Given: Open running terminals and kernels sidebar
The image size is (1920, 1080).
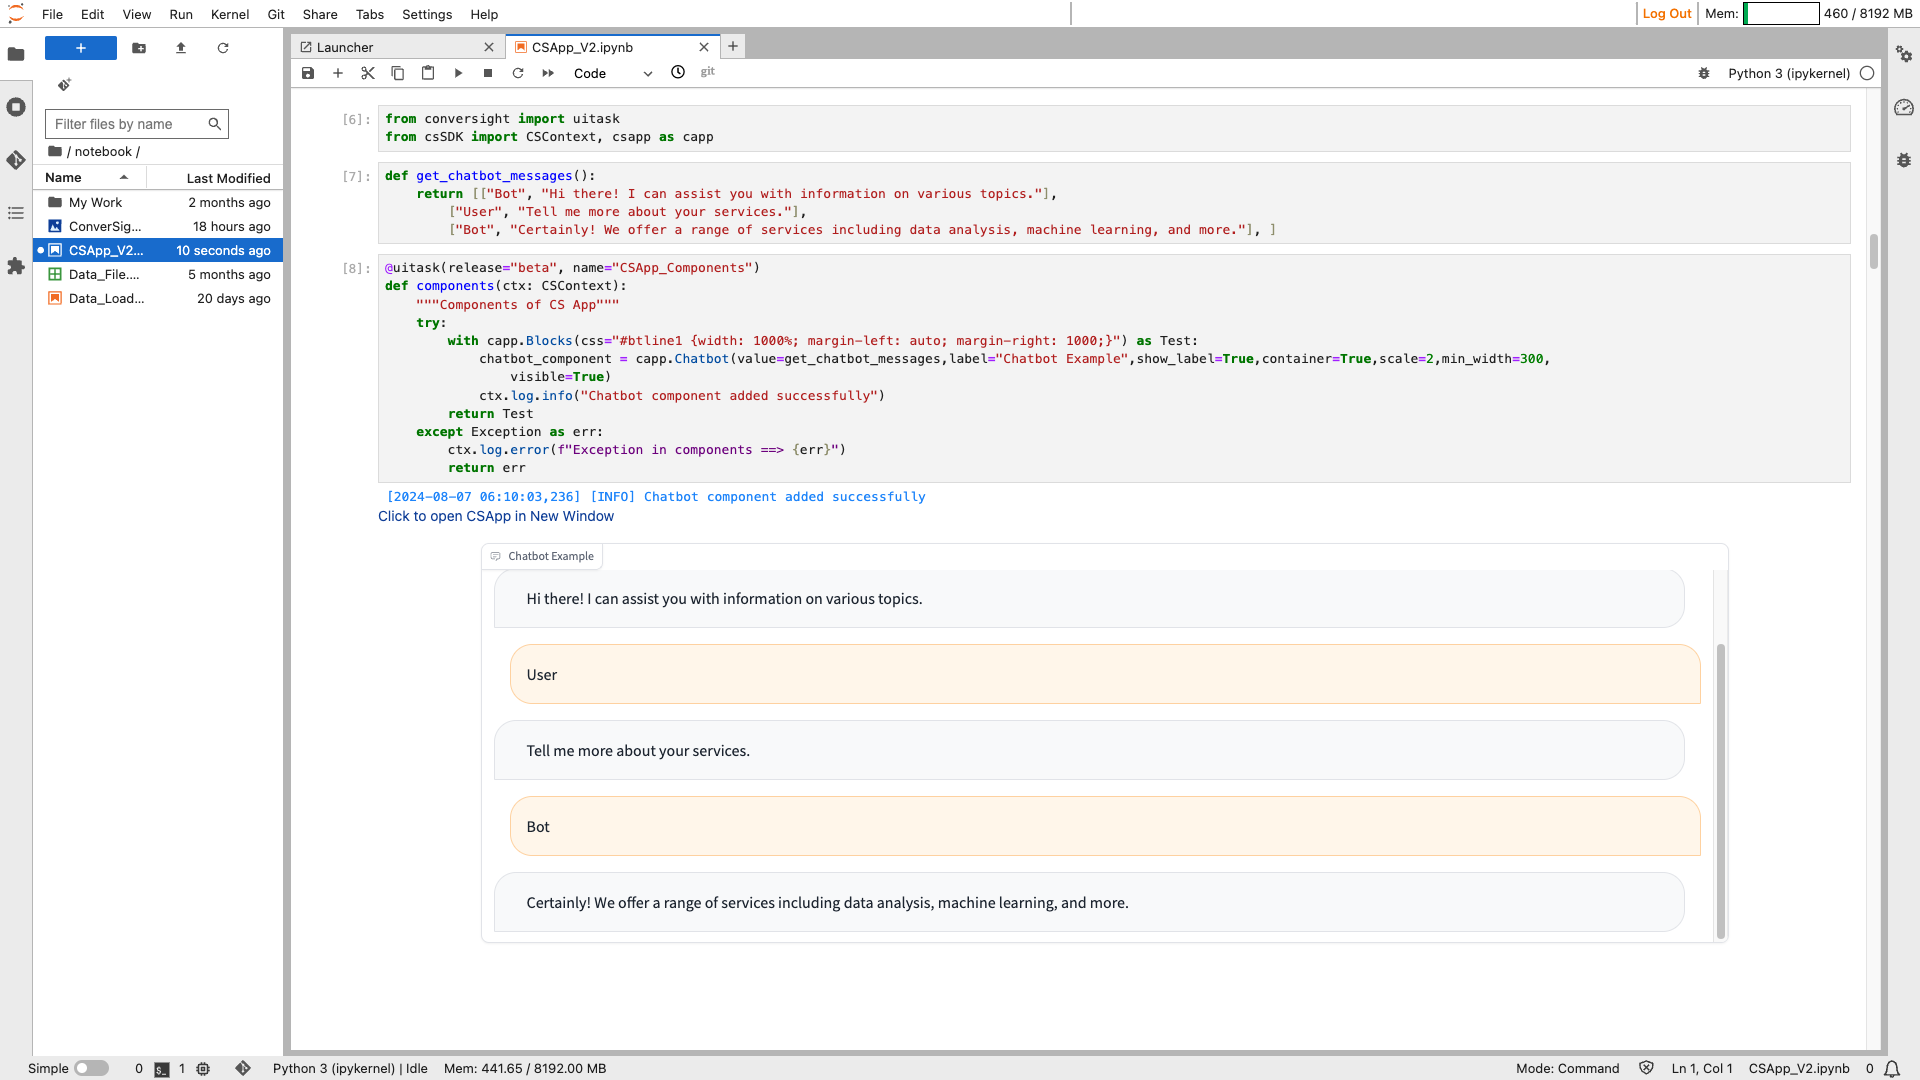Looking at the screenshot, I should point(16,107).
